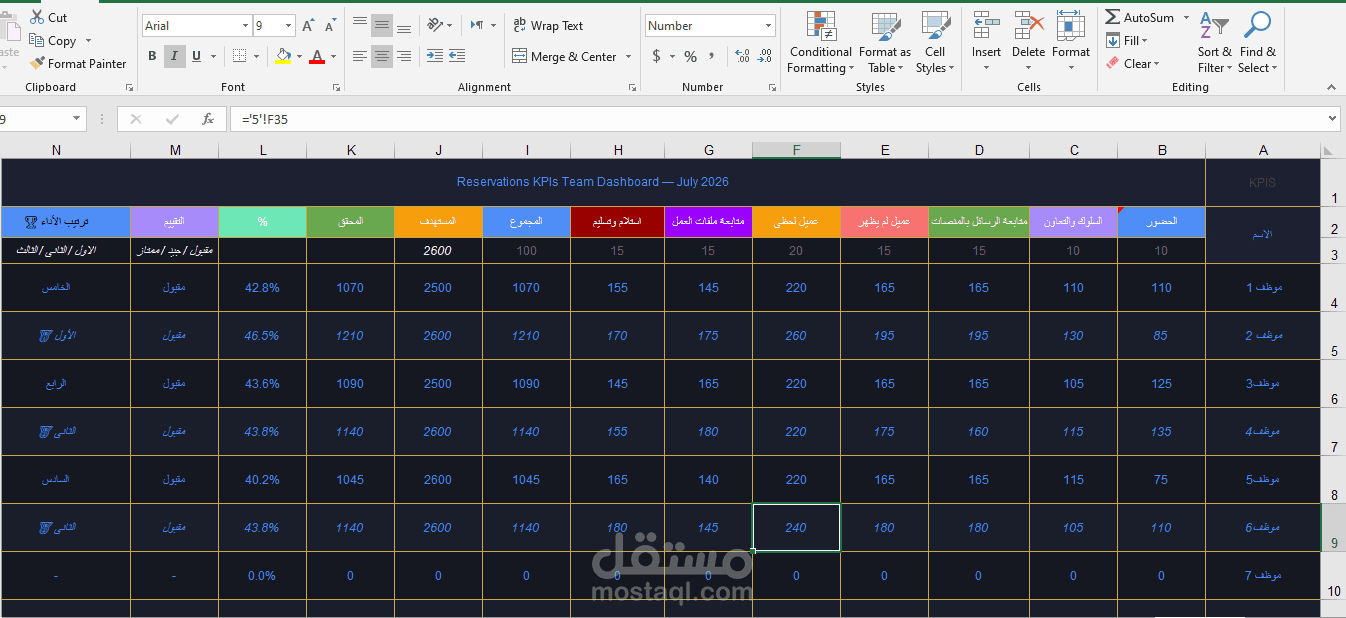
Task: Select the Format Painter brush
Action: 37,63
